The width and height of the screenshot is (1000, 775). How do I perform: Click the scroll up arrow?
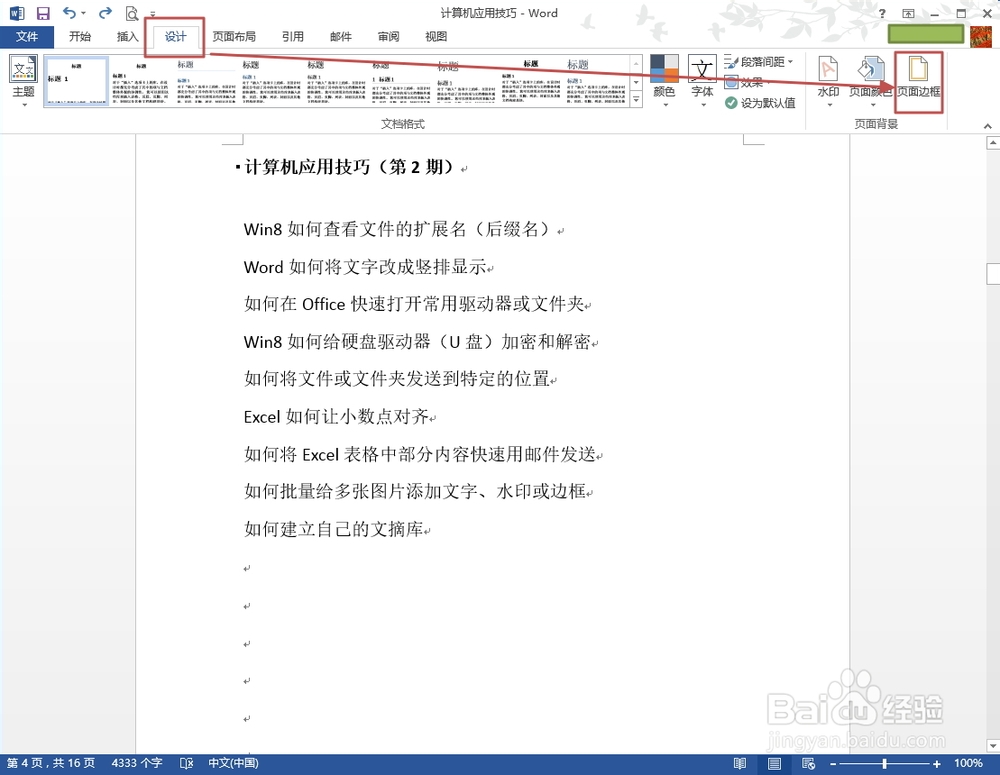(x=993, y=143)
